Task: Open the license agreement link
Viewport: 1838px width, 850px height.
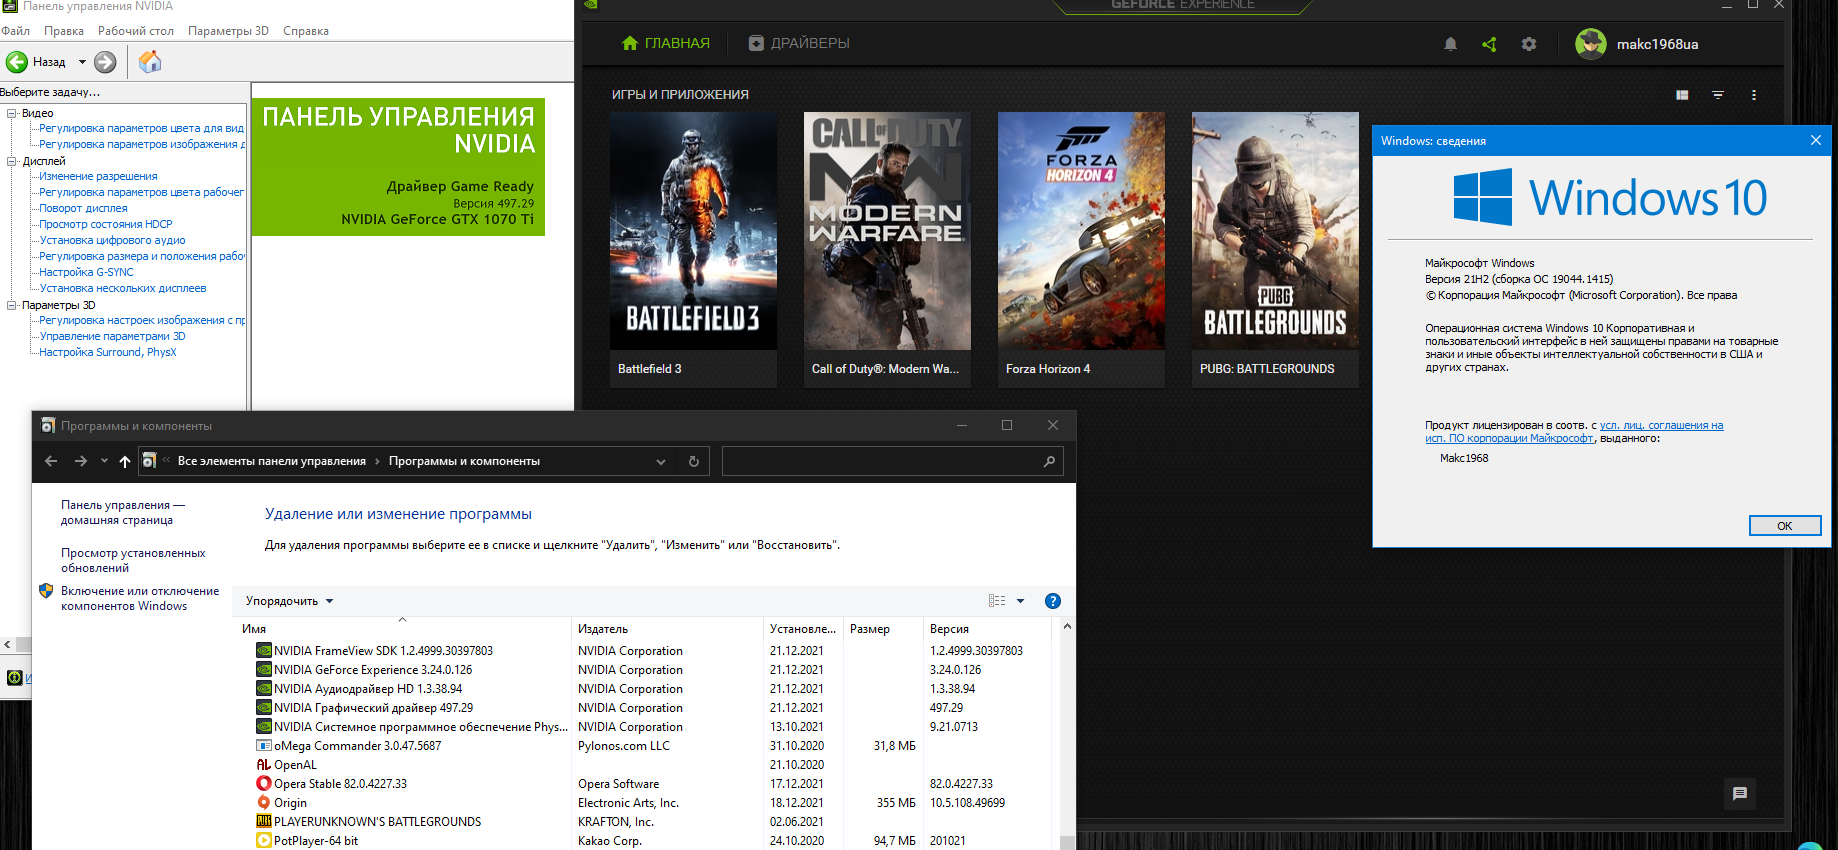Action: (1574, 432)
